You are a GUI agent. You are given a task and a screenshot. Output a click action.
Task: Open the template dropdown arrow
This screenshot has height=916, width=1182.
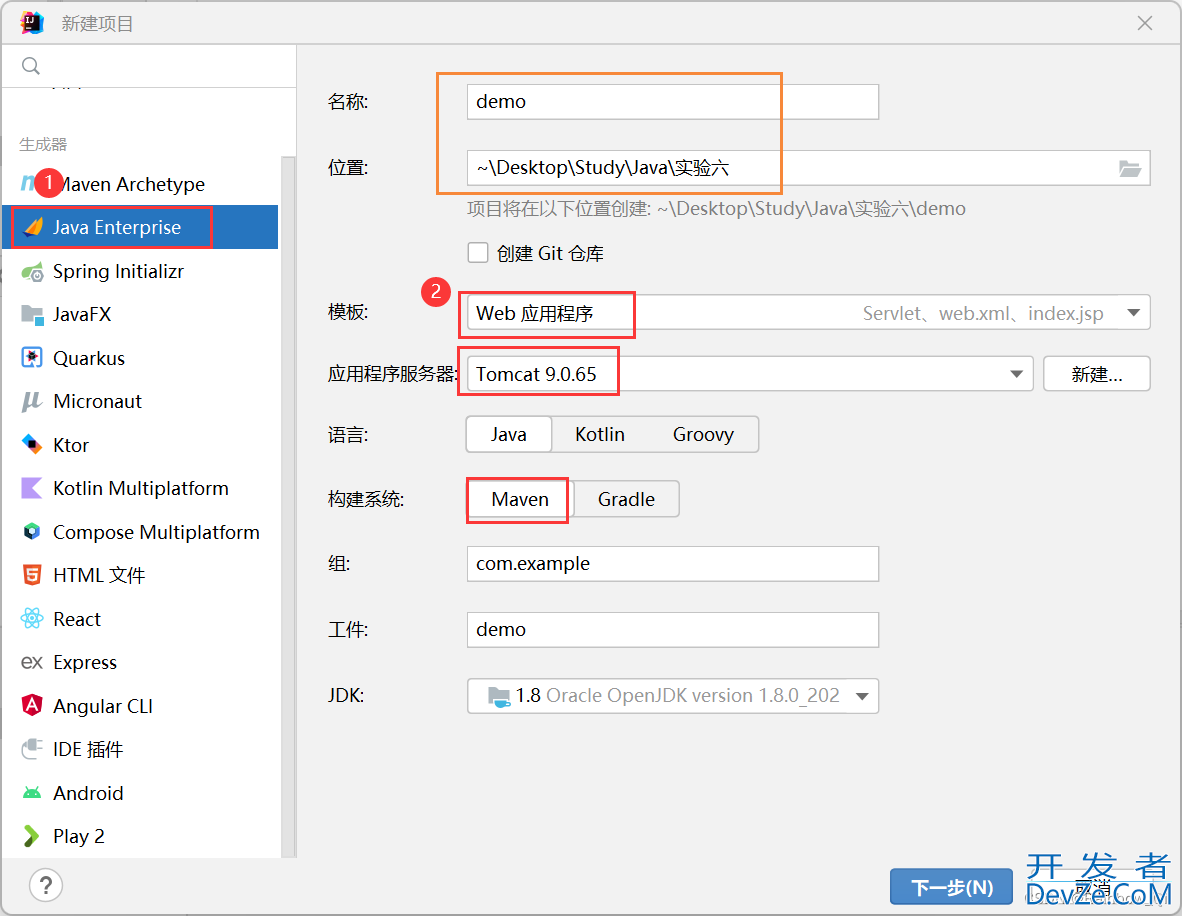click(1133, 313)
